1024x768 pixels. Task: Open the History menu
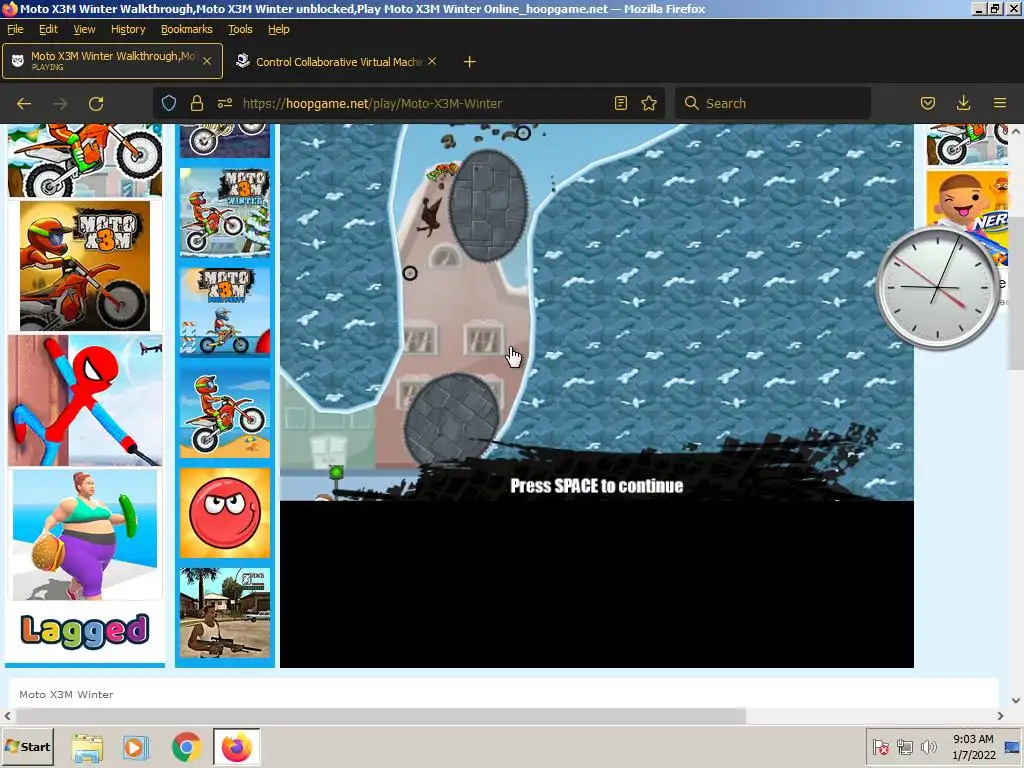pos(128,29)
